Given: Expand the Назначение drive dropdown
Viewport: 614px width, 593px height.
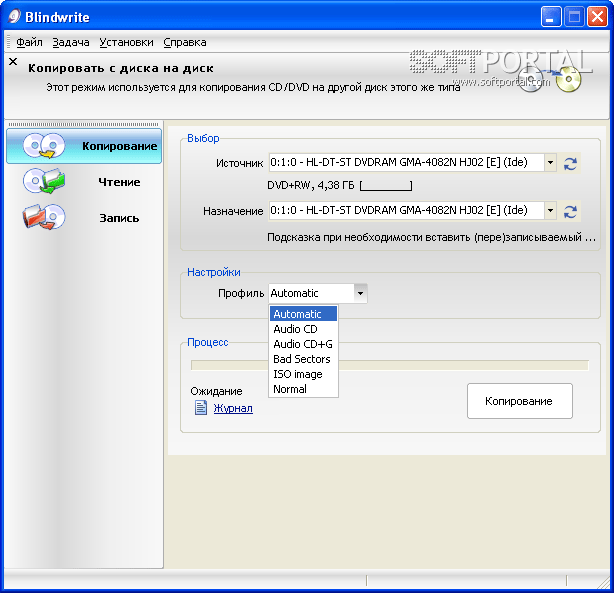Looking at the screenshot, I should coord(550,211).
